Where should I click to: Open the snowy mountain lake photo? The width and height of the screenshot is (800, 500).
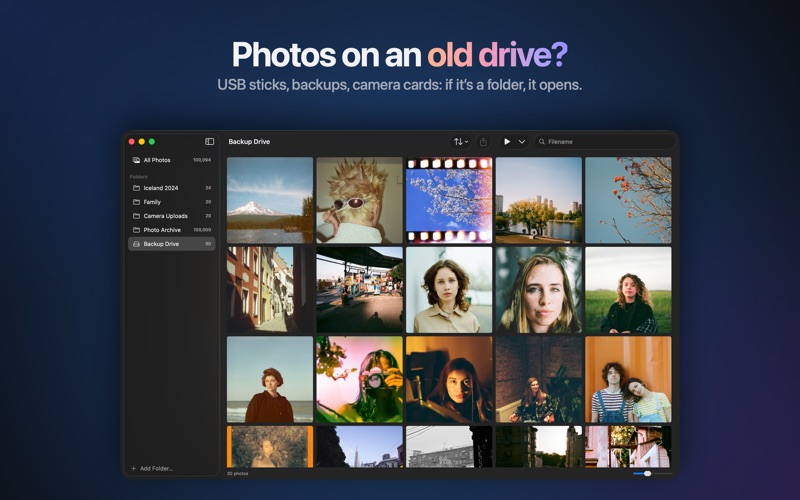coord(270,200)
